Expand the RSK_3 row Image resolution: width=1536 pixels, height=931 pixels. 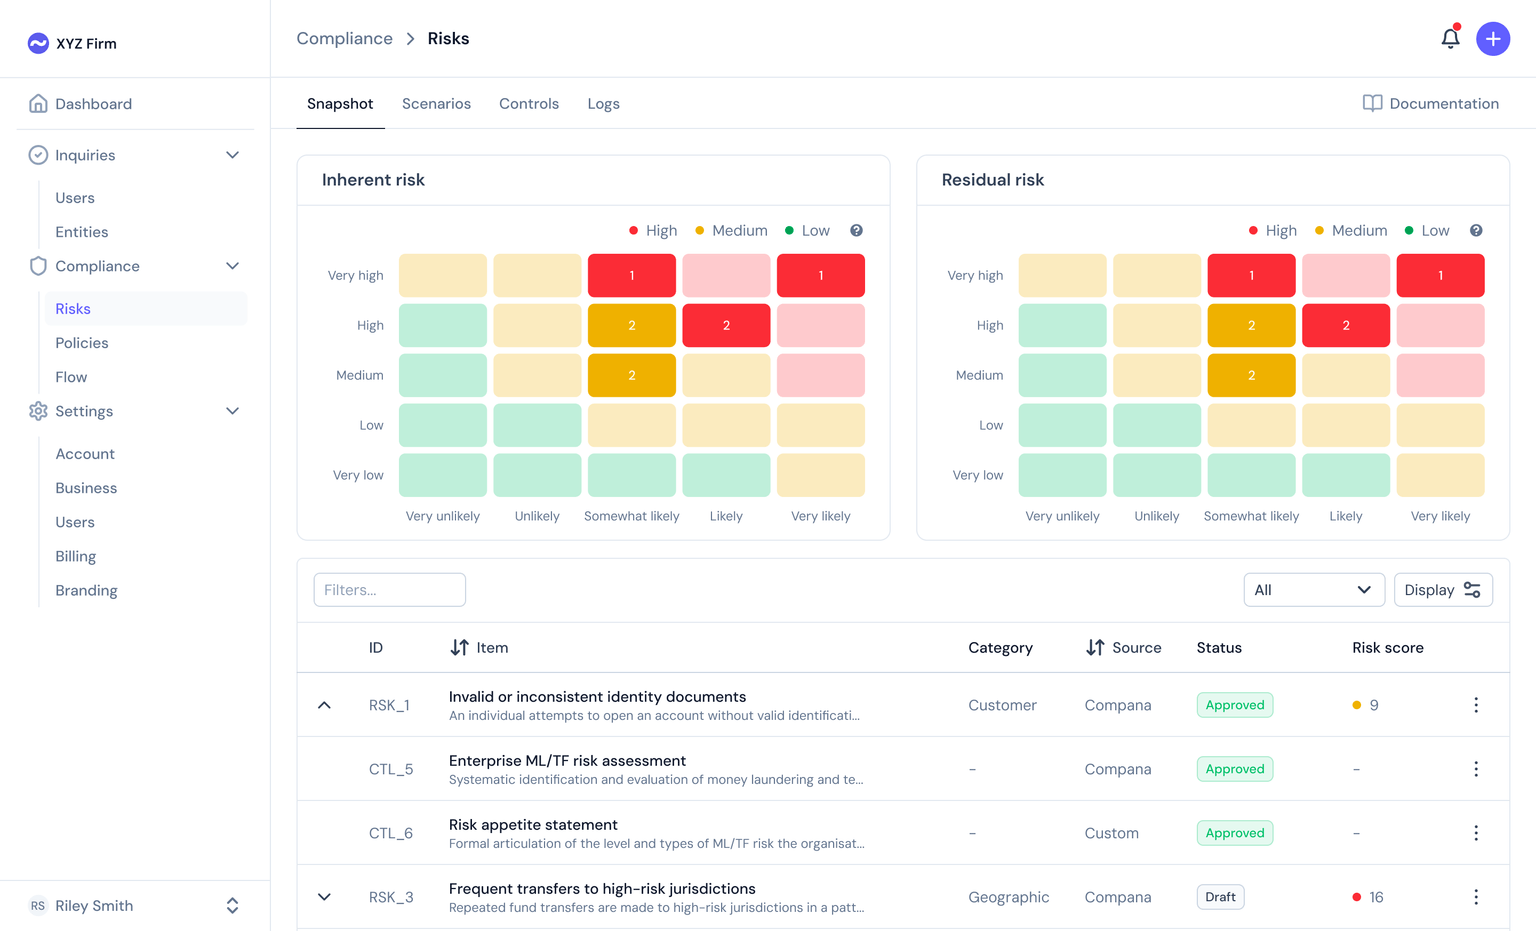tap(324, 897)
